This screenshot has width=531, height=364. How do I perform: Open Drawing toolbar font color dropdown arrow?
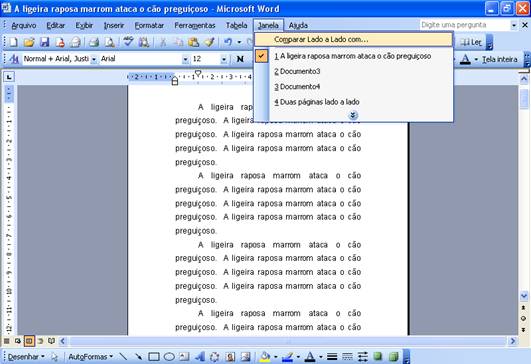(321, 357)
